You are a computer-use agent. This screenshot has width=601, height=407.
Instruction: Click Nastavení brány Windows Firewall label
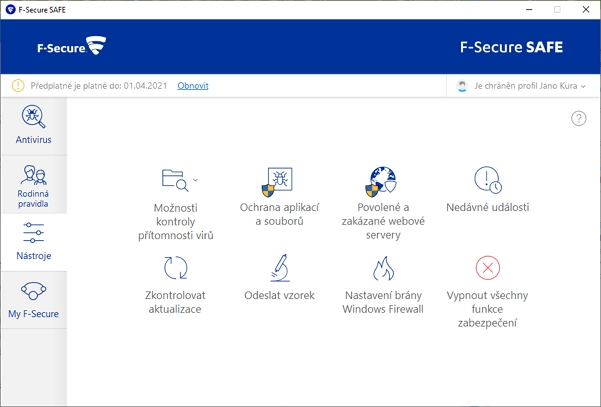[383, 302]
